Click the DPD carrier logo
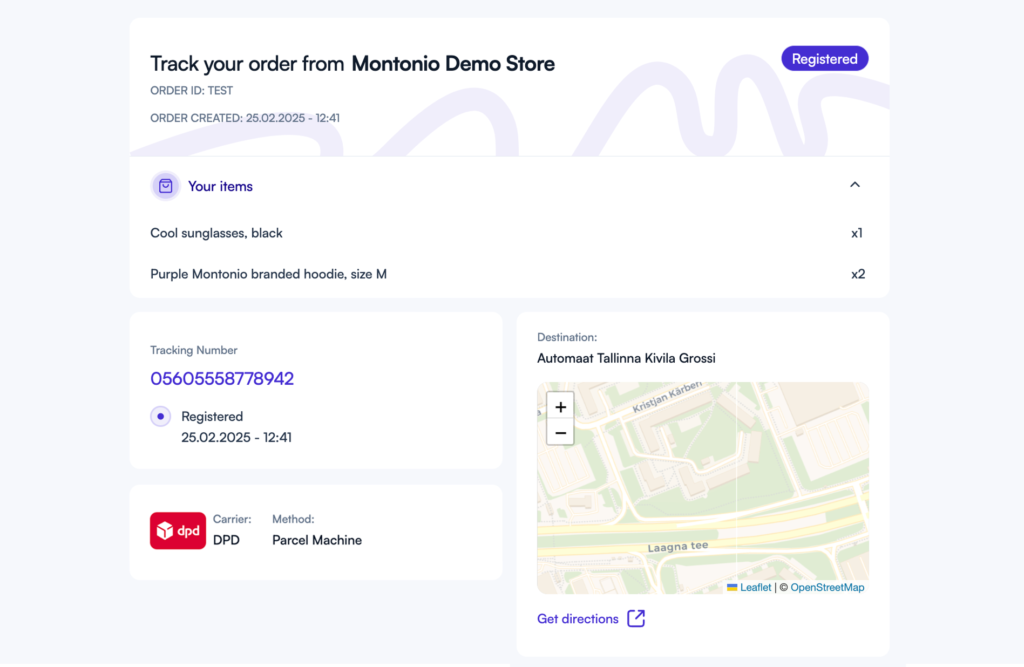The image size is (1024, 667). [178, 530]
